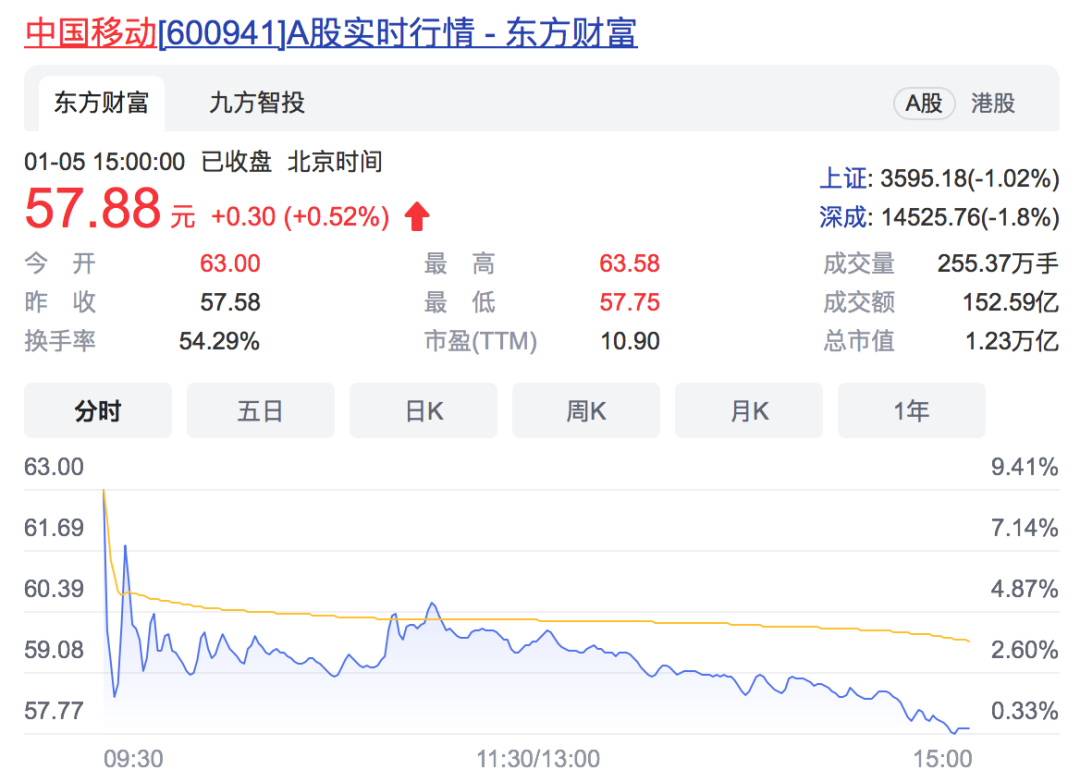Viewport: 1080px width, 782px height.
Task: Open the 月K monthly chart
Action: pos(748,410)
